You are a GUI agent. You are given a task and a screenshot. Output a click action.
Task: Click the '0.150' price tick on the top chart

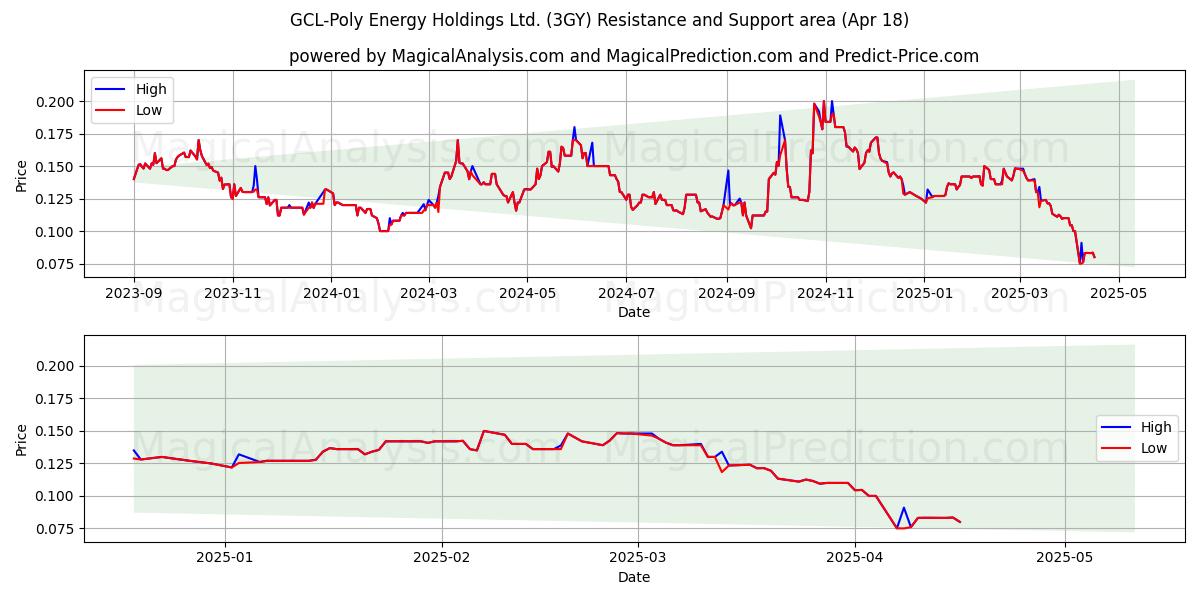point(56,167)
